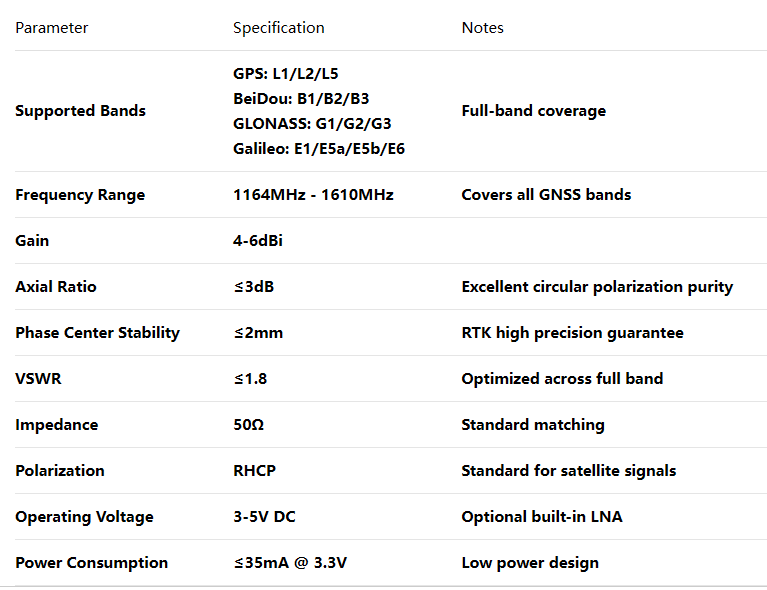
Task: Select the RTK high precision guarantee note
Action: point(572,333)
